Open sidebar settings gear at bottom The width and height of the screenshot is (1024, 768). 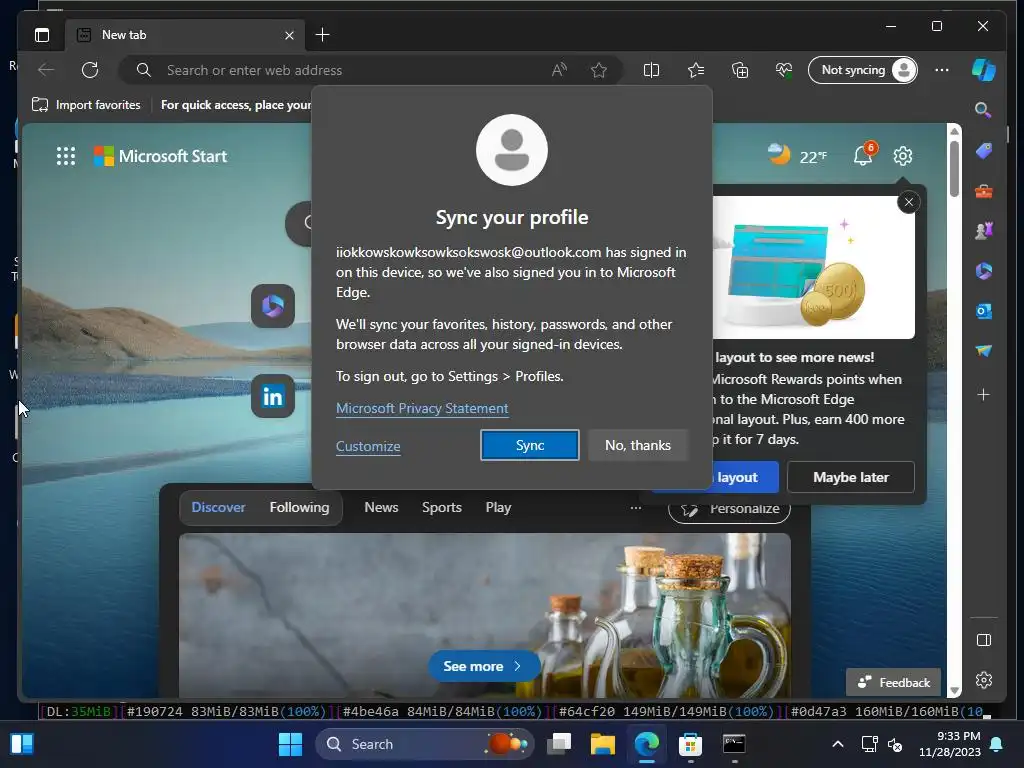click(984, 680)
